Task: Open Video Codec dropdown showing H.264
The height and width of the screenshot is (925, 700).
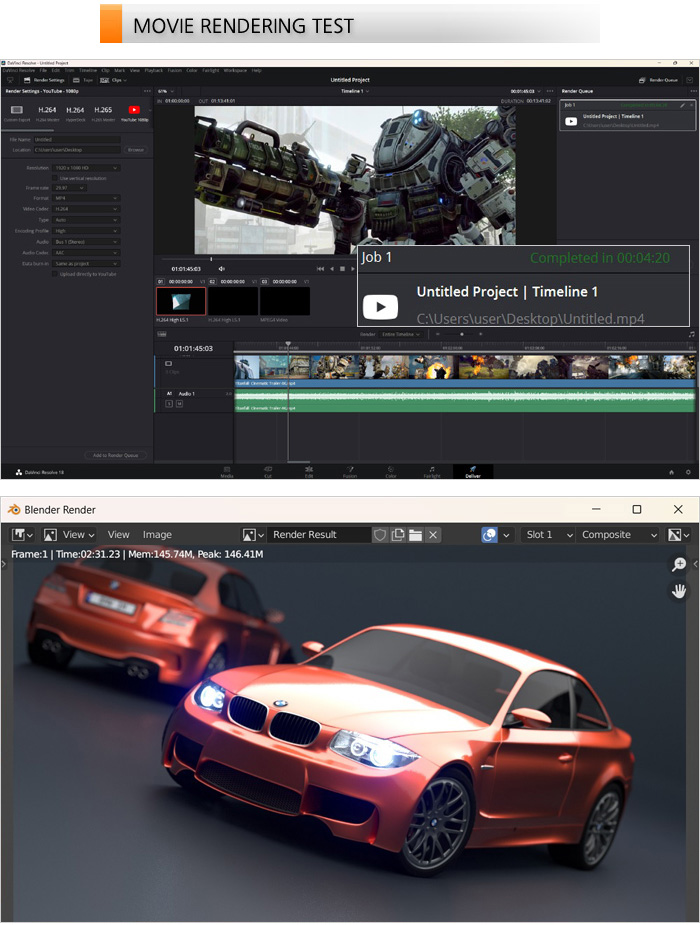Action: pyautogui.click(x=86, y=209)
